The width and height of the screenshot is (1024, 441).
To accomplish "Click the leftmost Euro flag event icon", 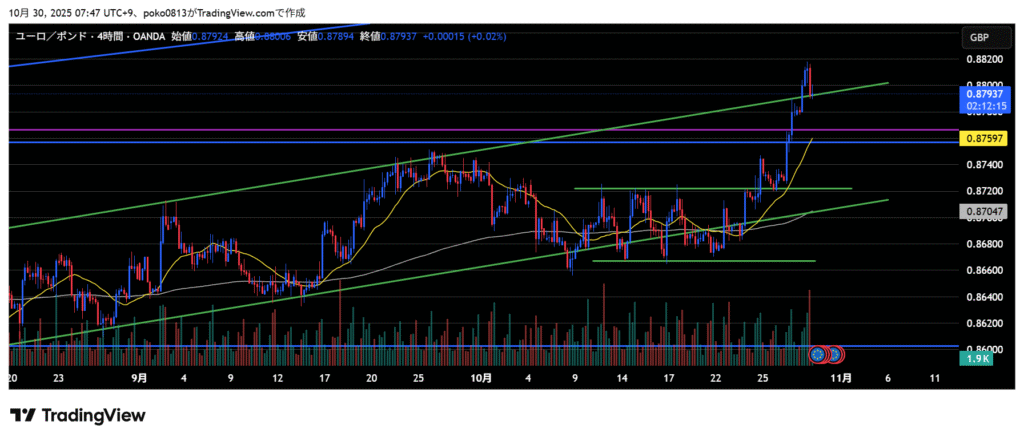I will click(818, 353).
